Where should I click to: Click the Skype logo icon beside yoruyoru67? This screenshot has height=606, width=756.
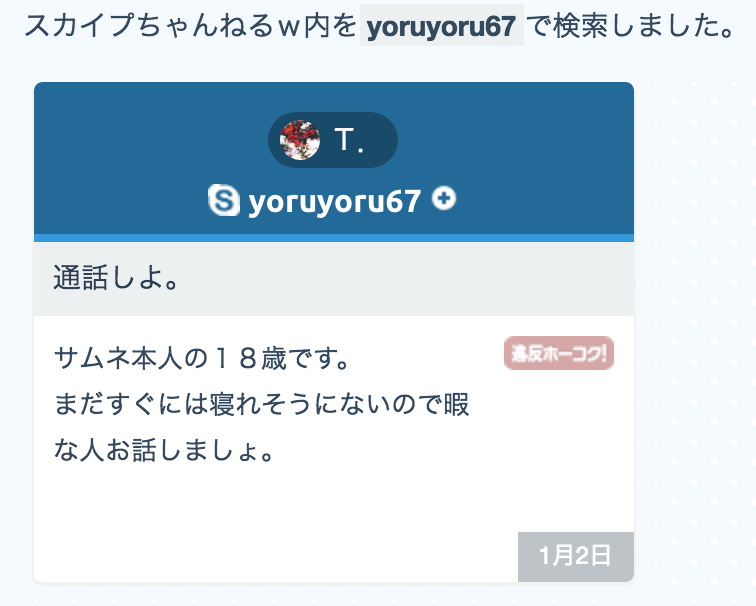224,200
